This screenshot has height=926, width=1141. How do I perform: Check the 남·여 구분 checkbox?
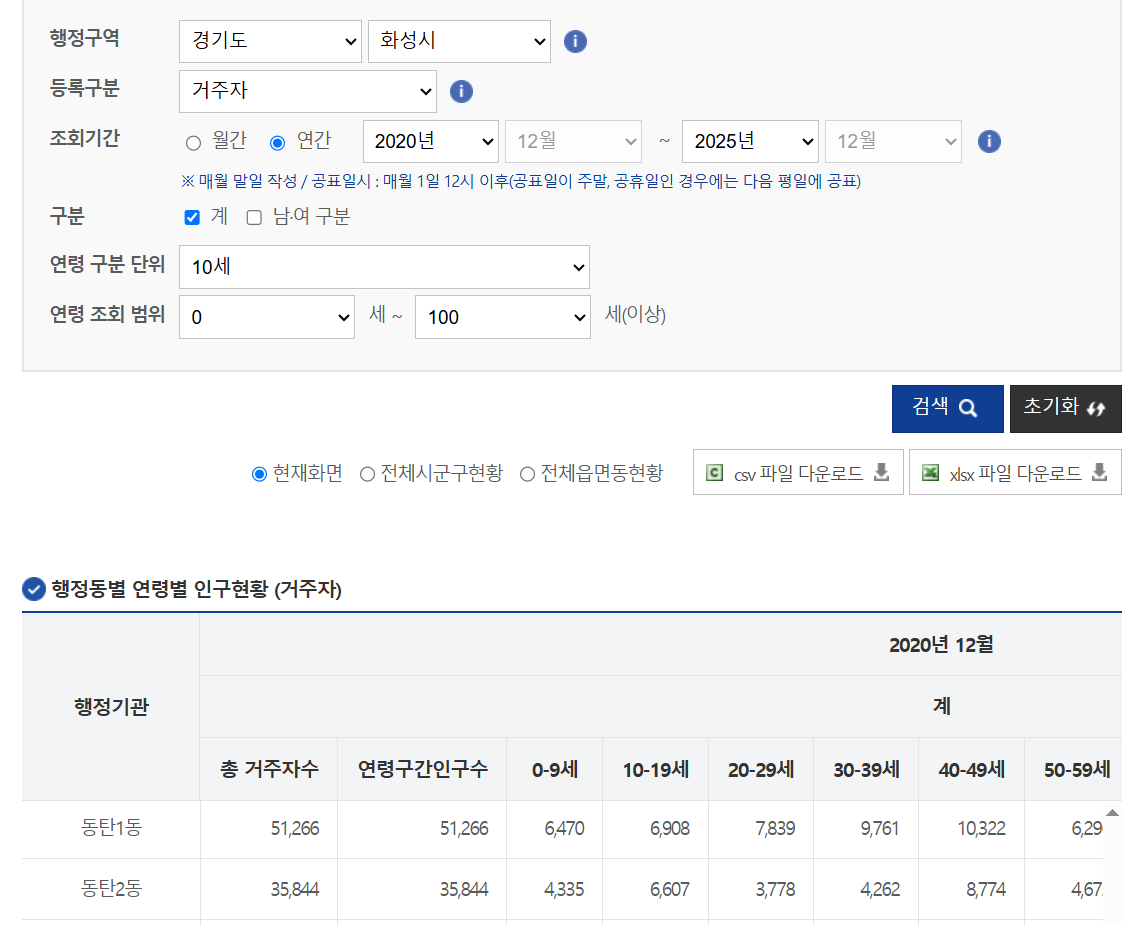254,217
